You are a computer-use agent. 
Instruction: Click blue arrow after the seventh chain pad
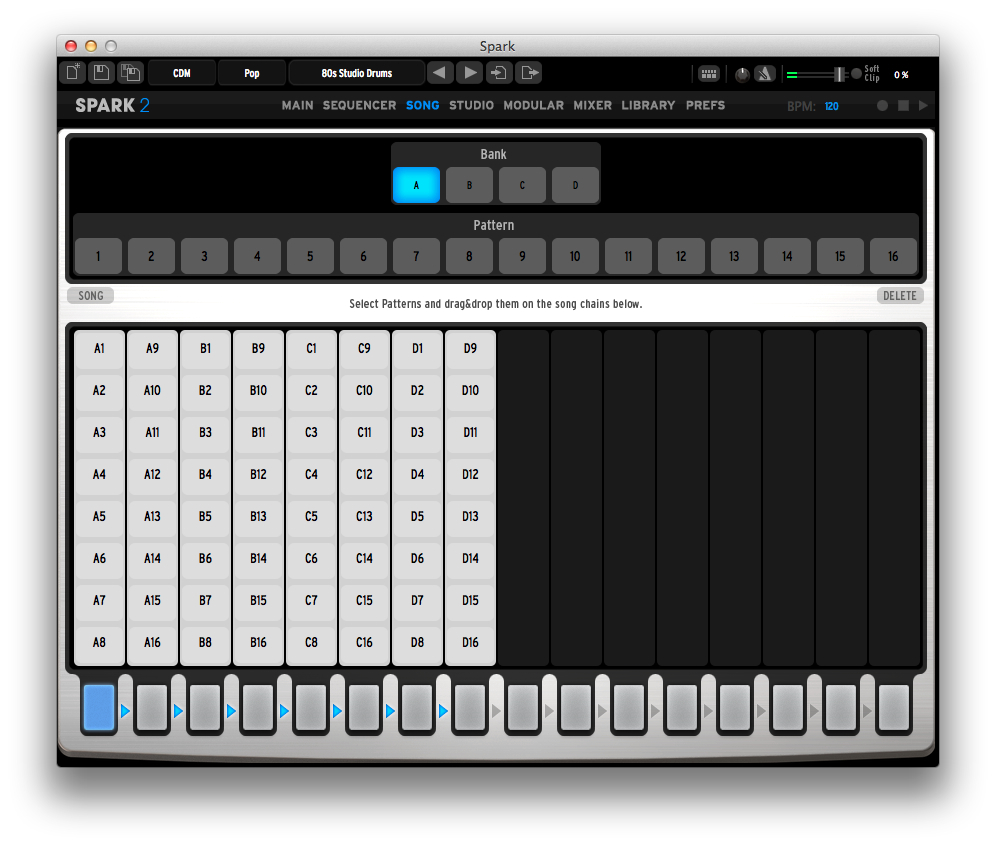pos(443,711)
